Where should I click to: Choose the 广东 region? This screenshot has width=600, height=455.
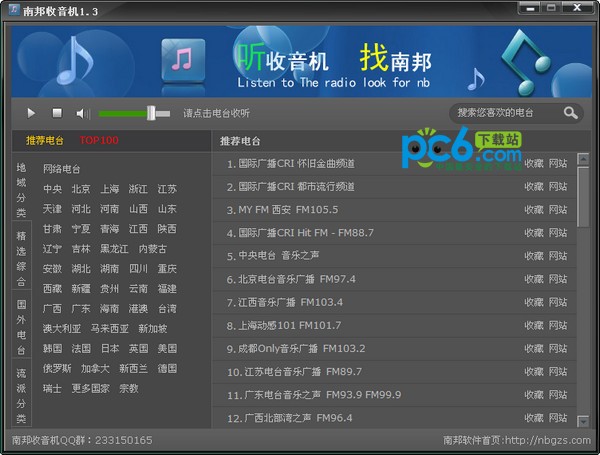coord(81,308)
